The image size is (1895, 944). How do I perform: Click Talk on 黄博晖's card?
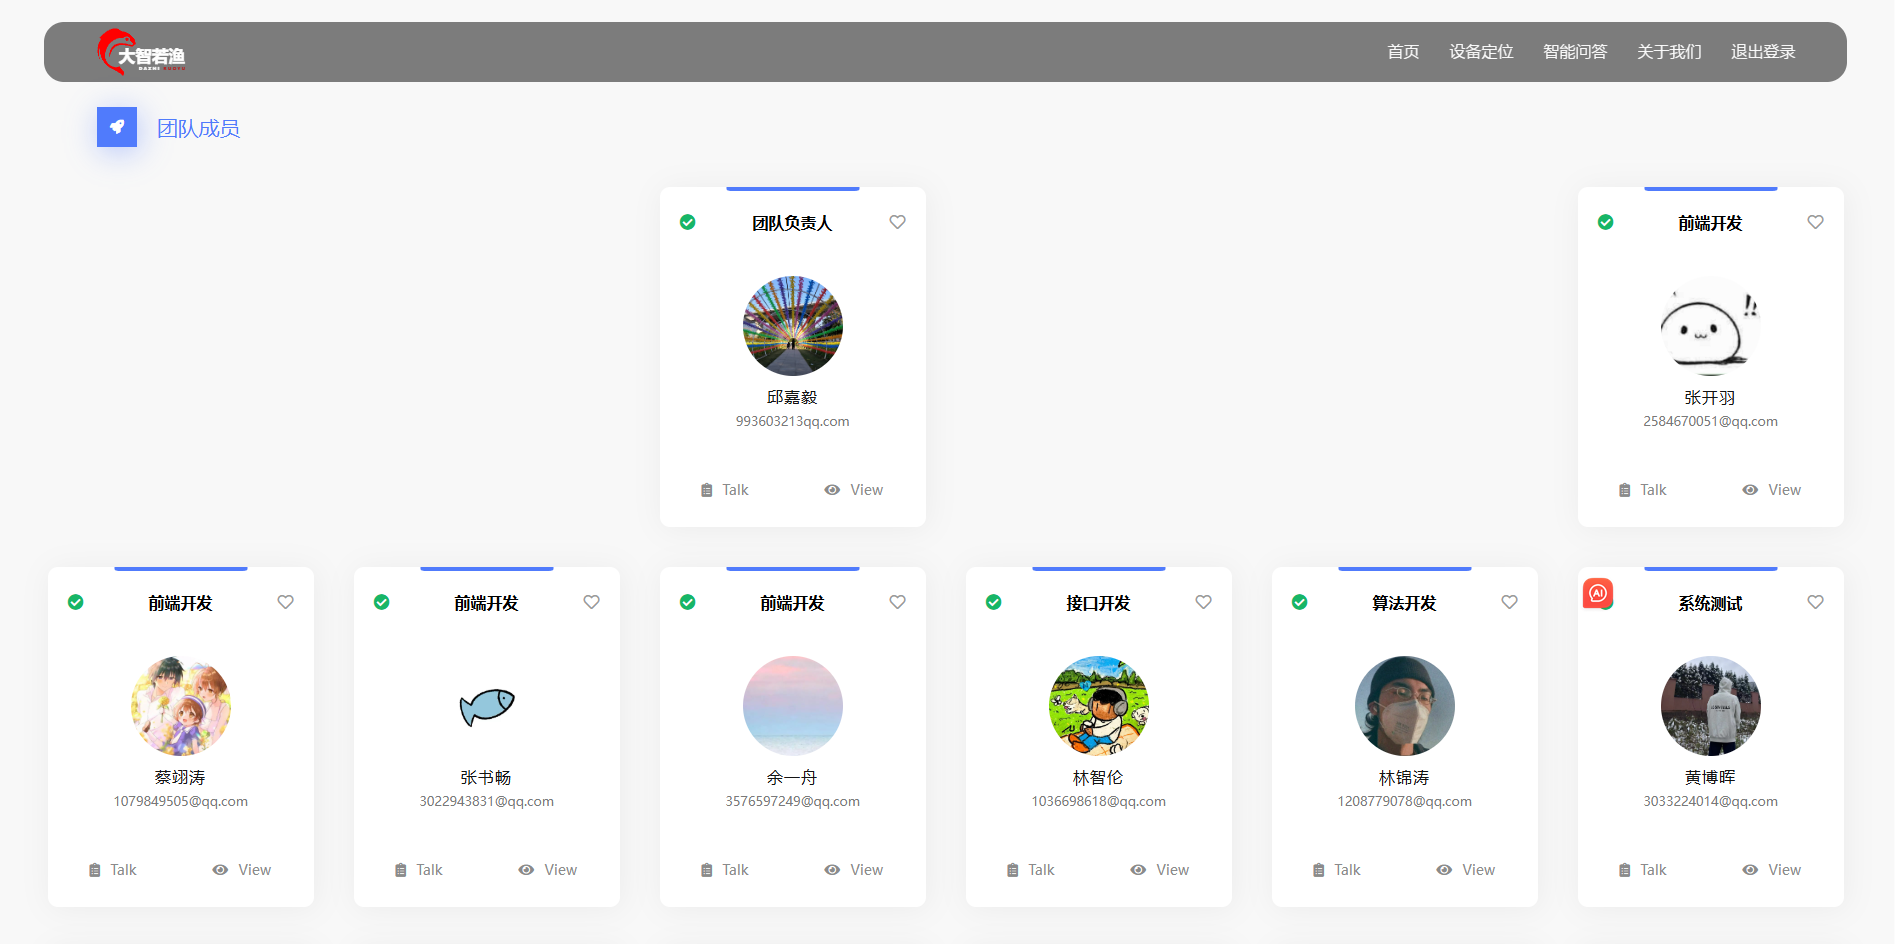[1643, 870]
